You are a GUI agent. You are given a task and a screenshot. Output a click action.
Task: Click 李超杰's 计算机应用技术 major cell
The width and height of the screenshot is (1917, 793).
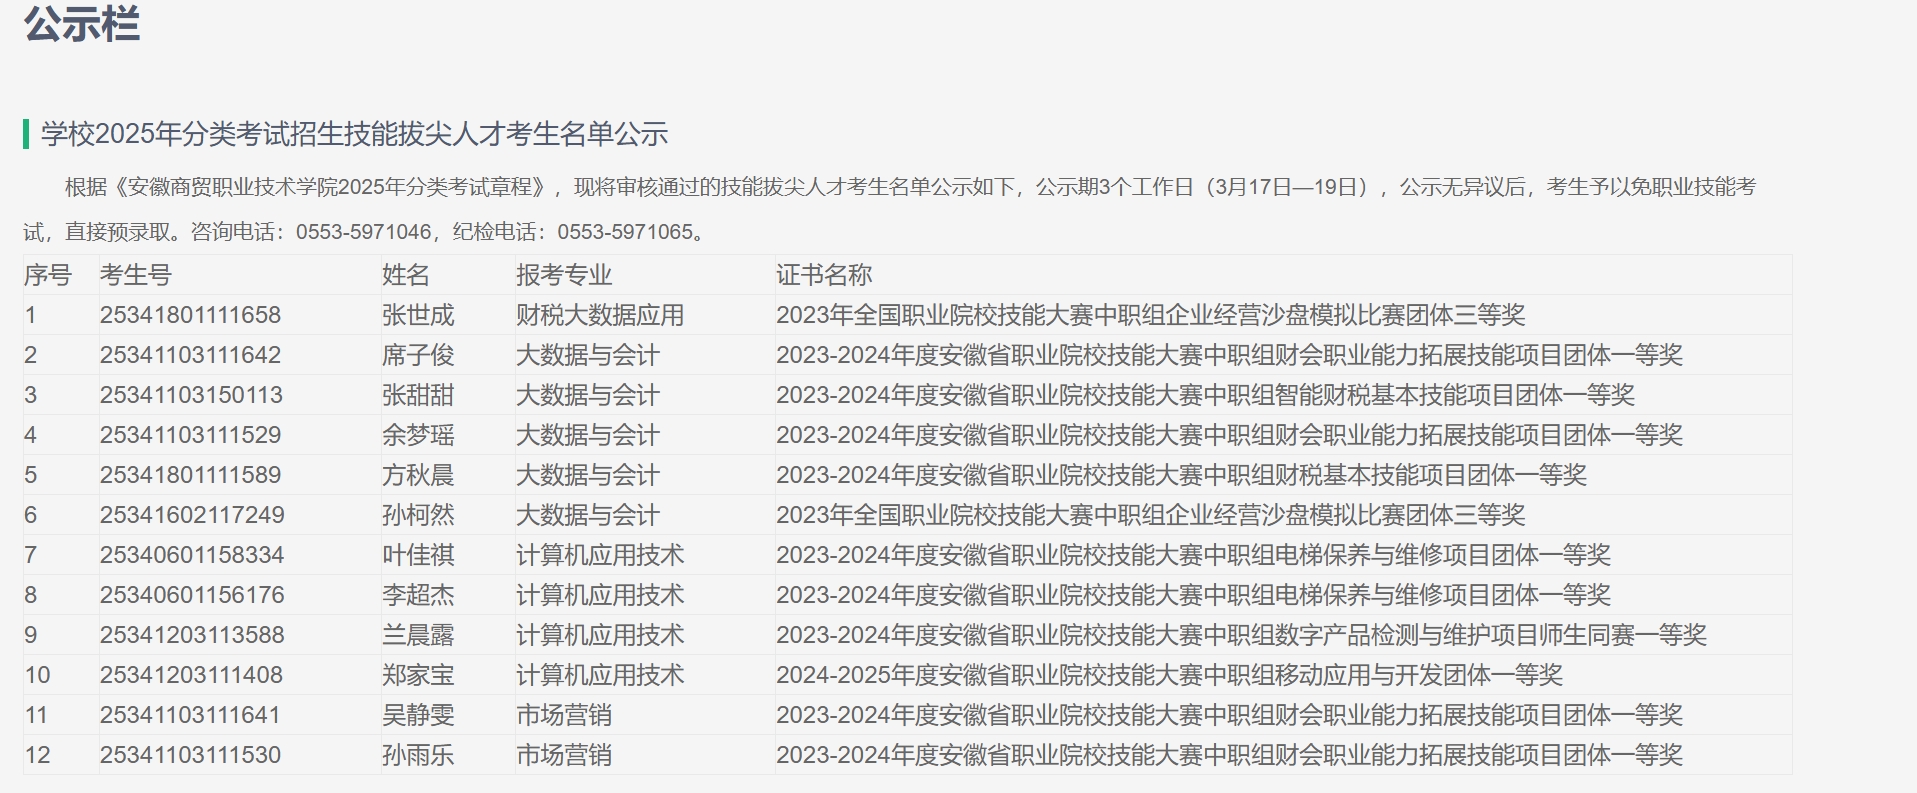point(600,595)
